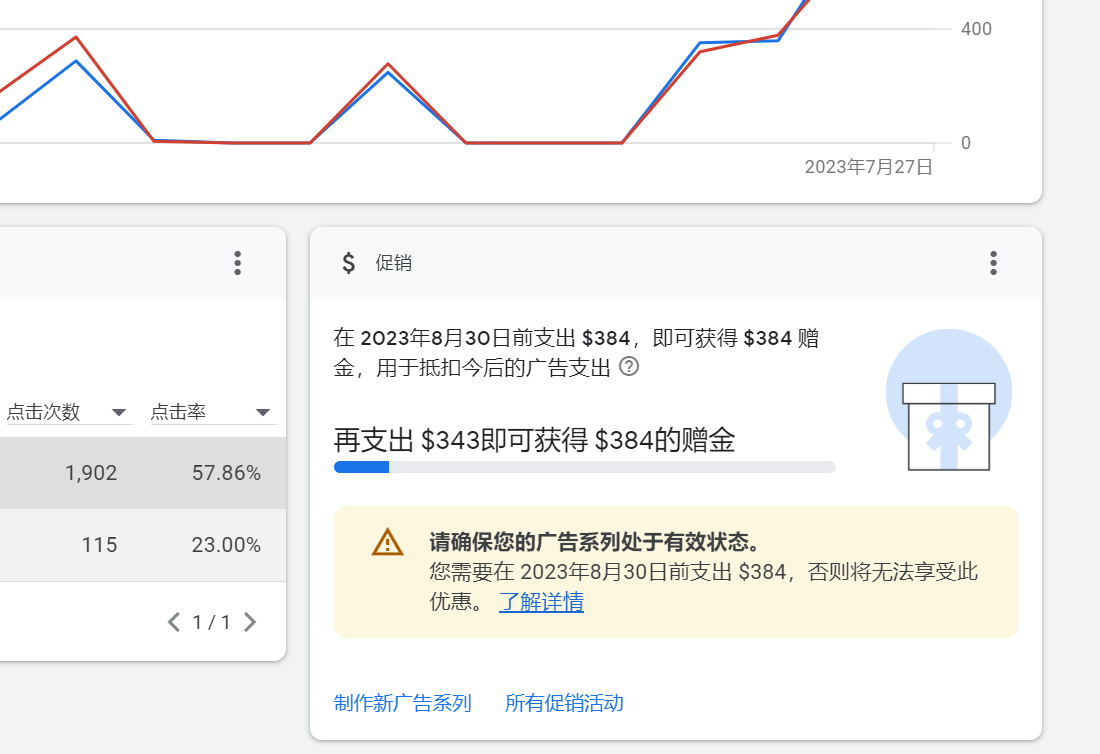This screenshot has height=754, width=1100.
Task: Expand the 点击次数 column dropdown arrow
Action: tap(119, 412)
